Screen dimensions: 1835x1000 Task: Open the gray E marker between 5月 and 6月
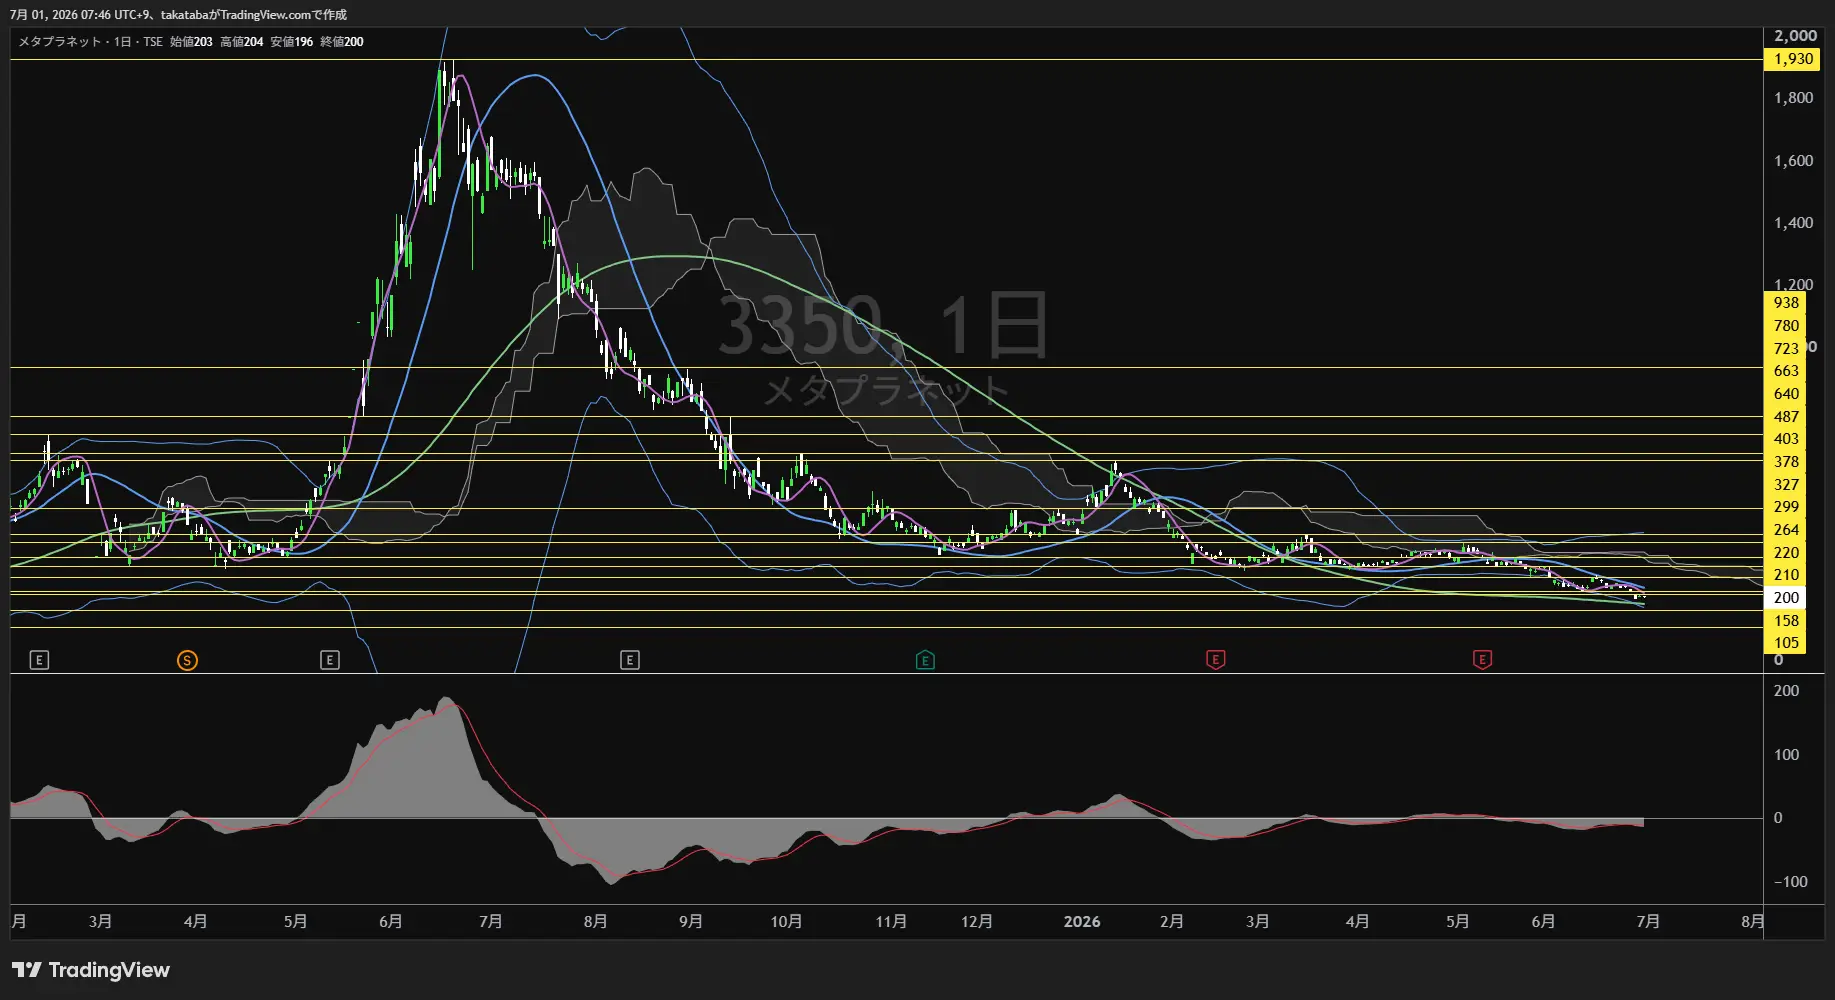pyautogui.click(x=329, y=660)
